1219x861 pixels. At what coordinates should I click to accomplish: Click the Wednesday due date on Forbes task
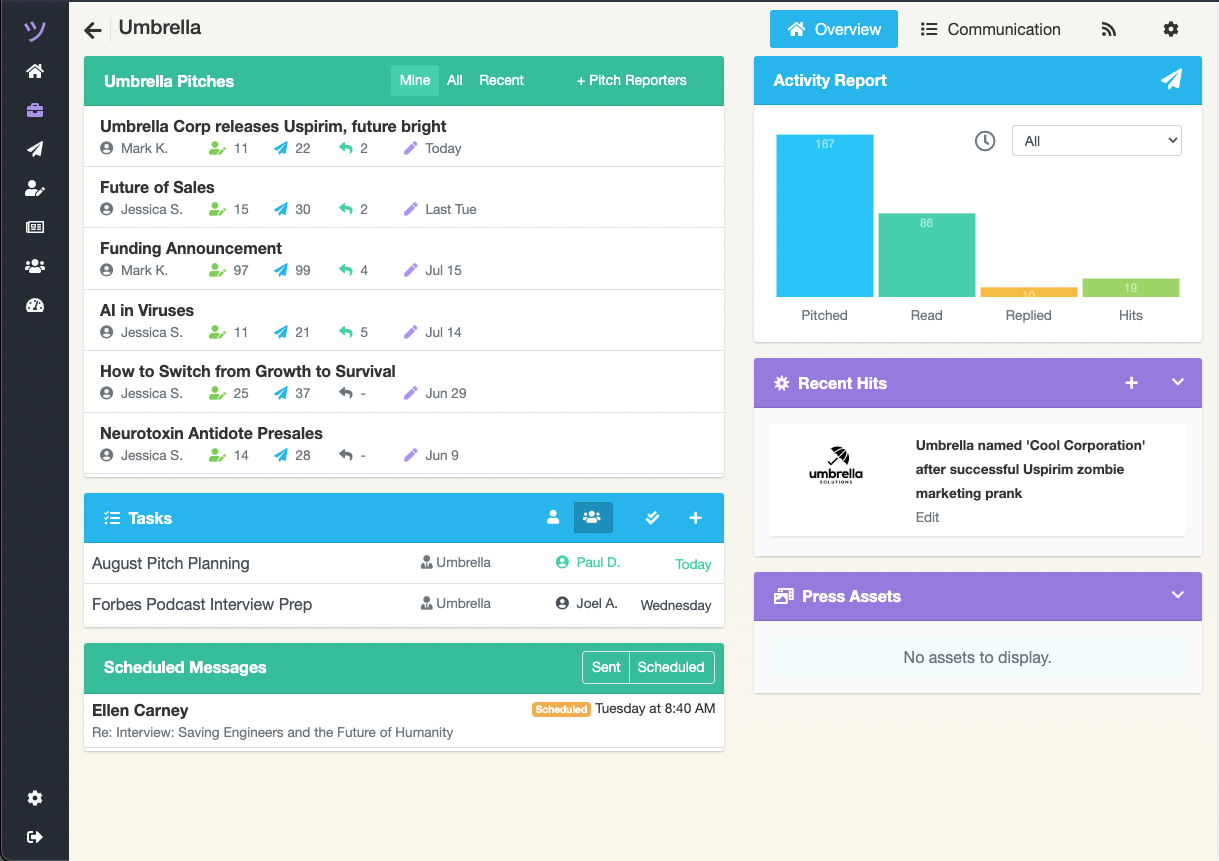(x=676, y=605)
